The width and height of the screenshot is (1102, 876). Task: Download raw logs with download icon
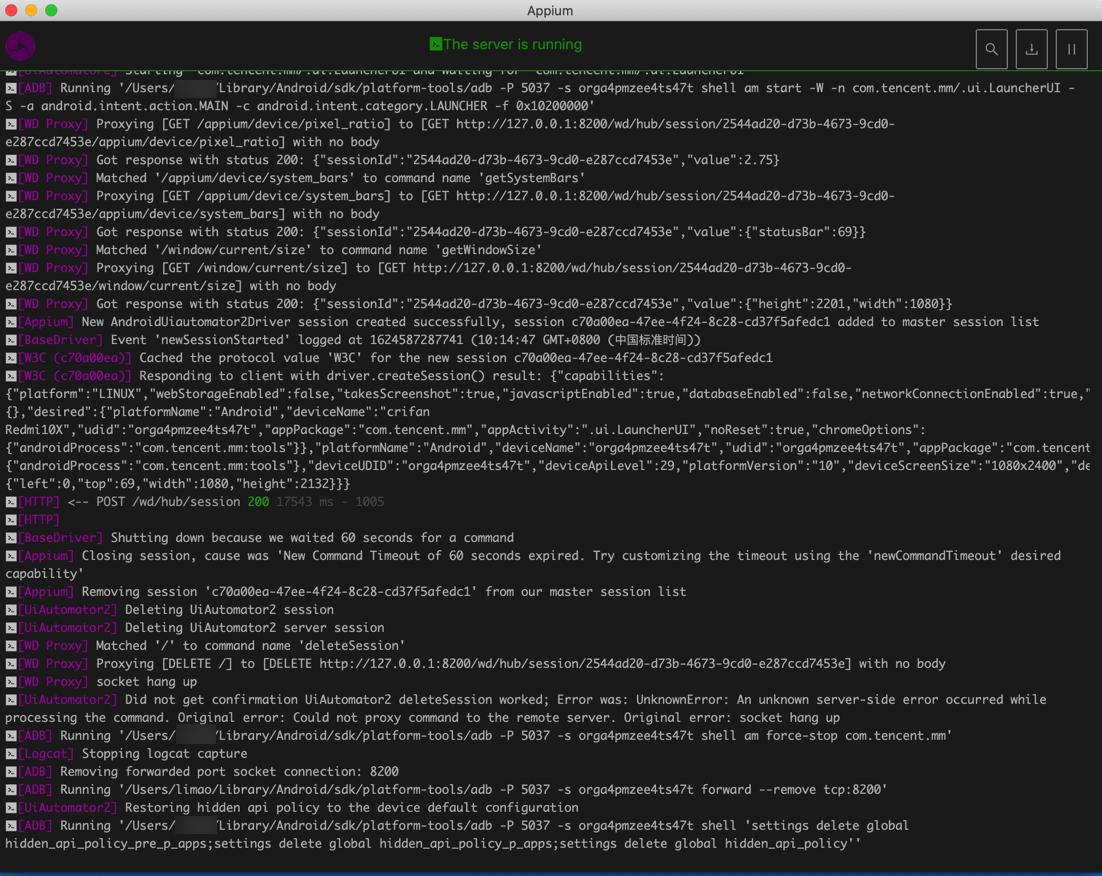1031,49
